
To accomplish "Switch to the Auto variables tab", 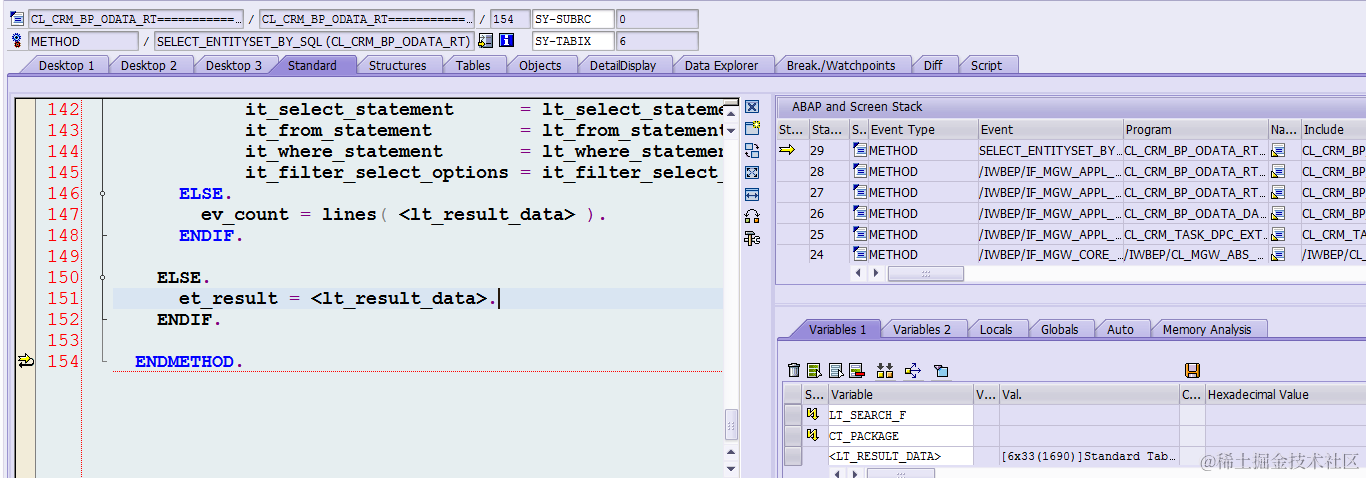I will point(1120,329).
